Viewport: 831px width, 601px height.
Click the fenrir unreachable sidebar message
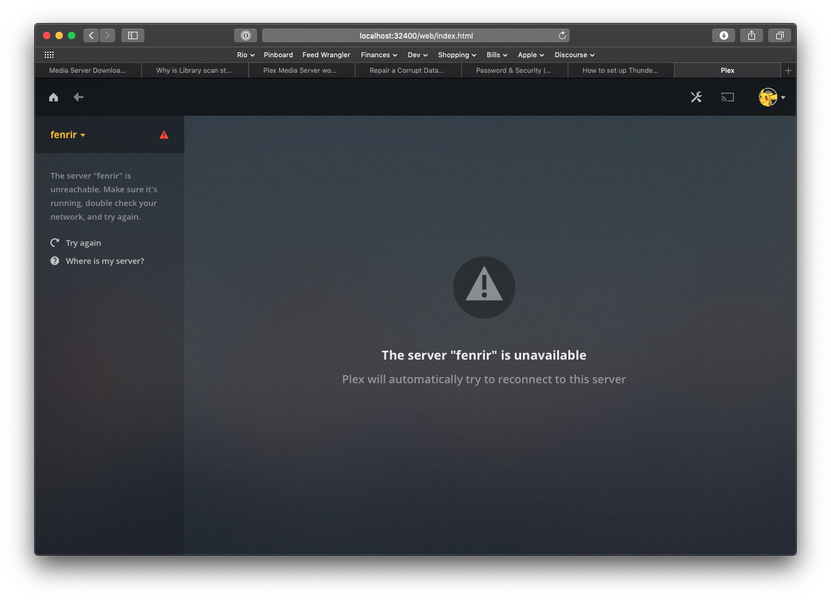point(104,196)
